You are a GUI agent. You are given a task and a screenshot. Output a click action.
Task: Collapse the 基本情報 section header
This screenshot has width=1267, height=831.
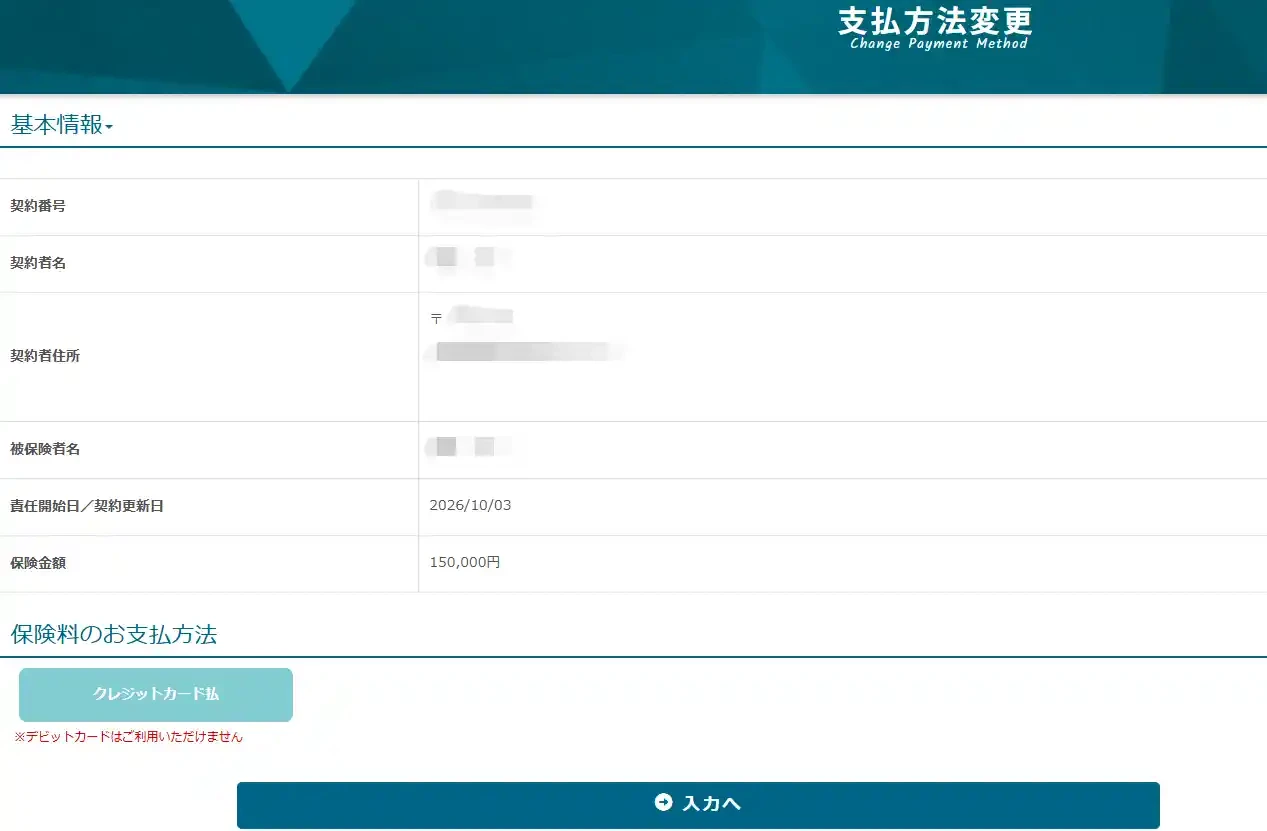62,125
